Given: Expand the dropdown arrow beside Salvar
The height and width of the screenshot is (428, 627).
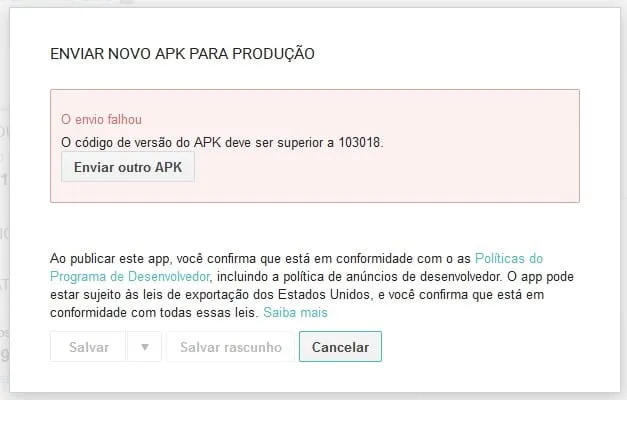Looking at the screenshot, I should coord(144,347).
